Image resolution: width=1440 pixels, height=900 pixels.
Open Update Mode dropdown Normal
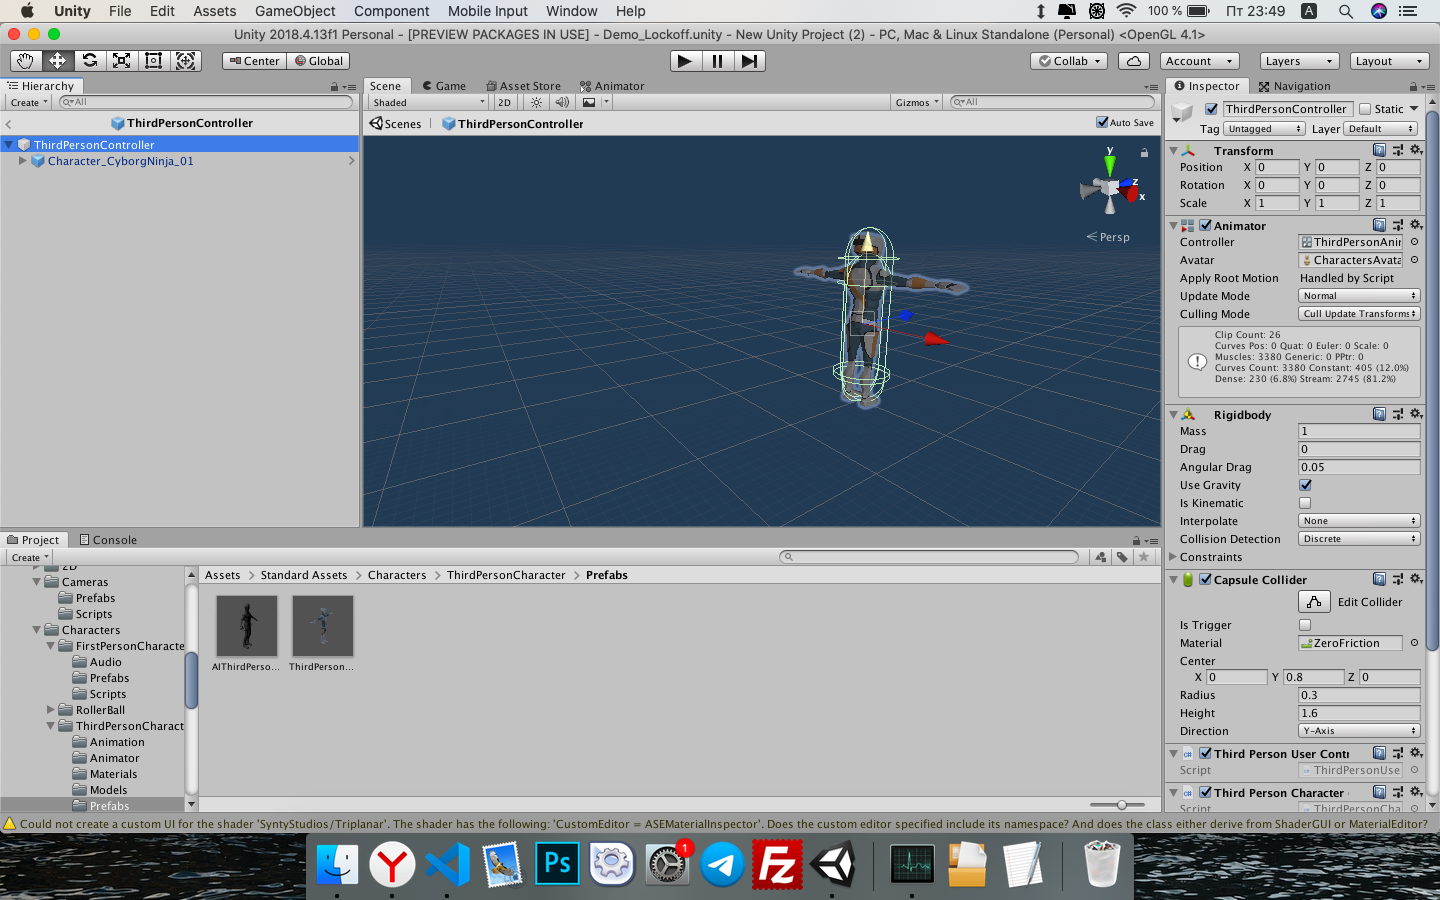[x=1359, y=296]
